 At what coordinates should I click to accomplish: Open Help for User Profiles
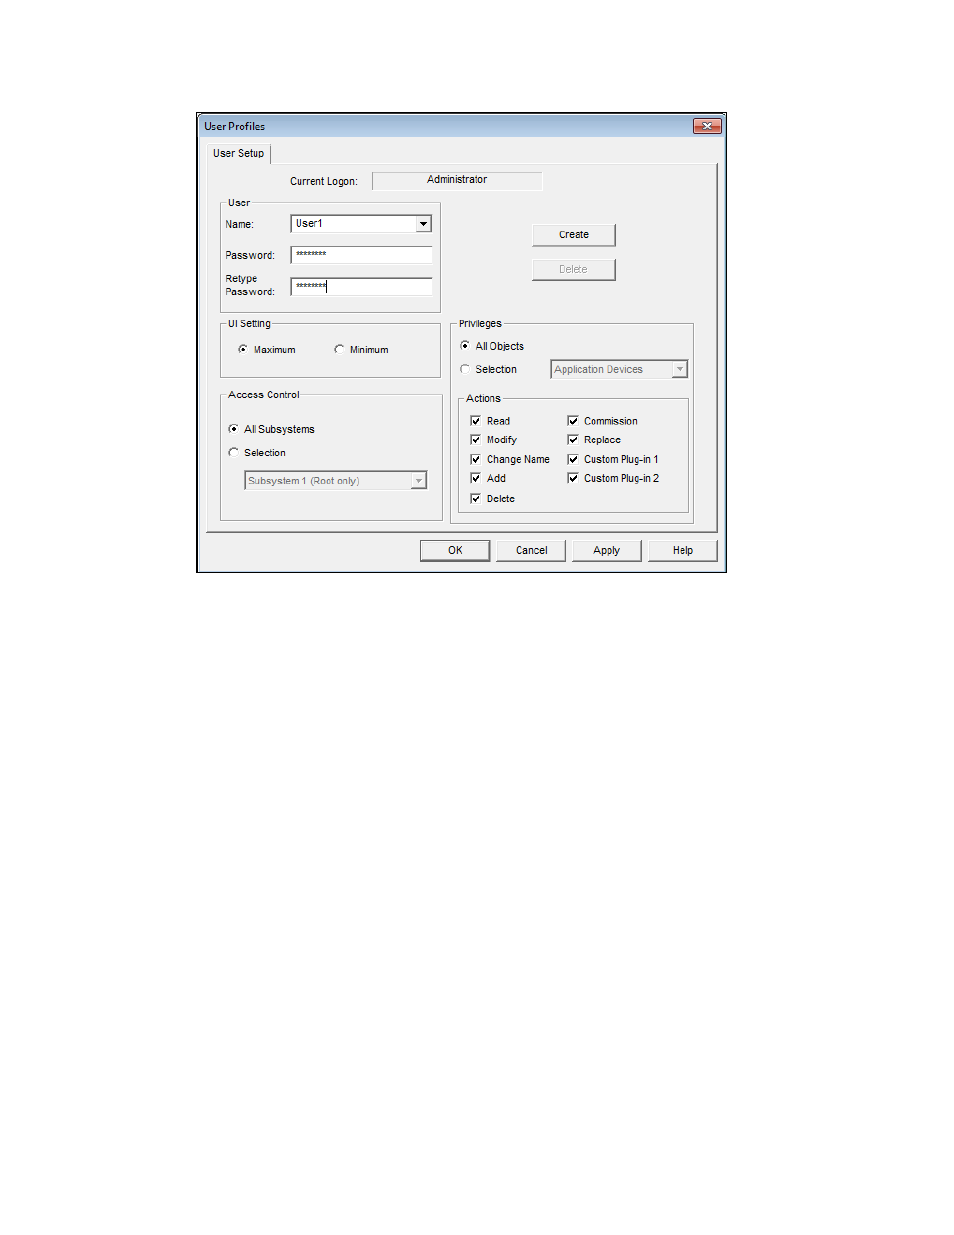point(683,551)
